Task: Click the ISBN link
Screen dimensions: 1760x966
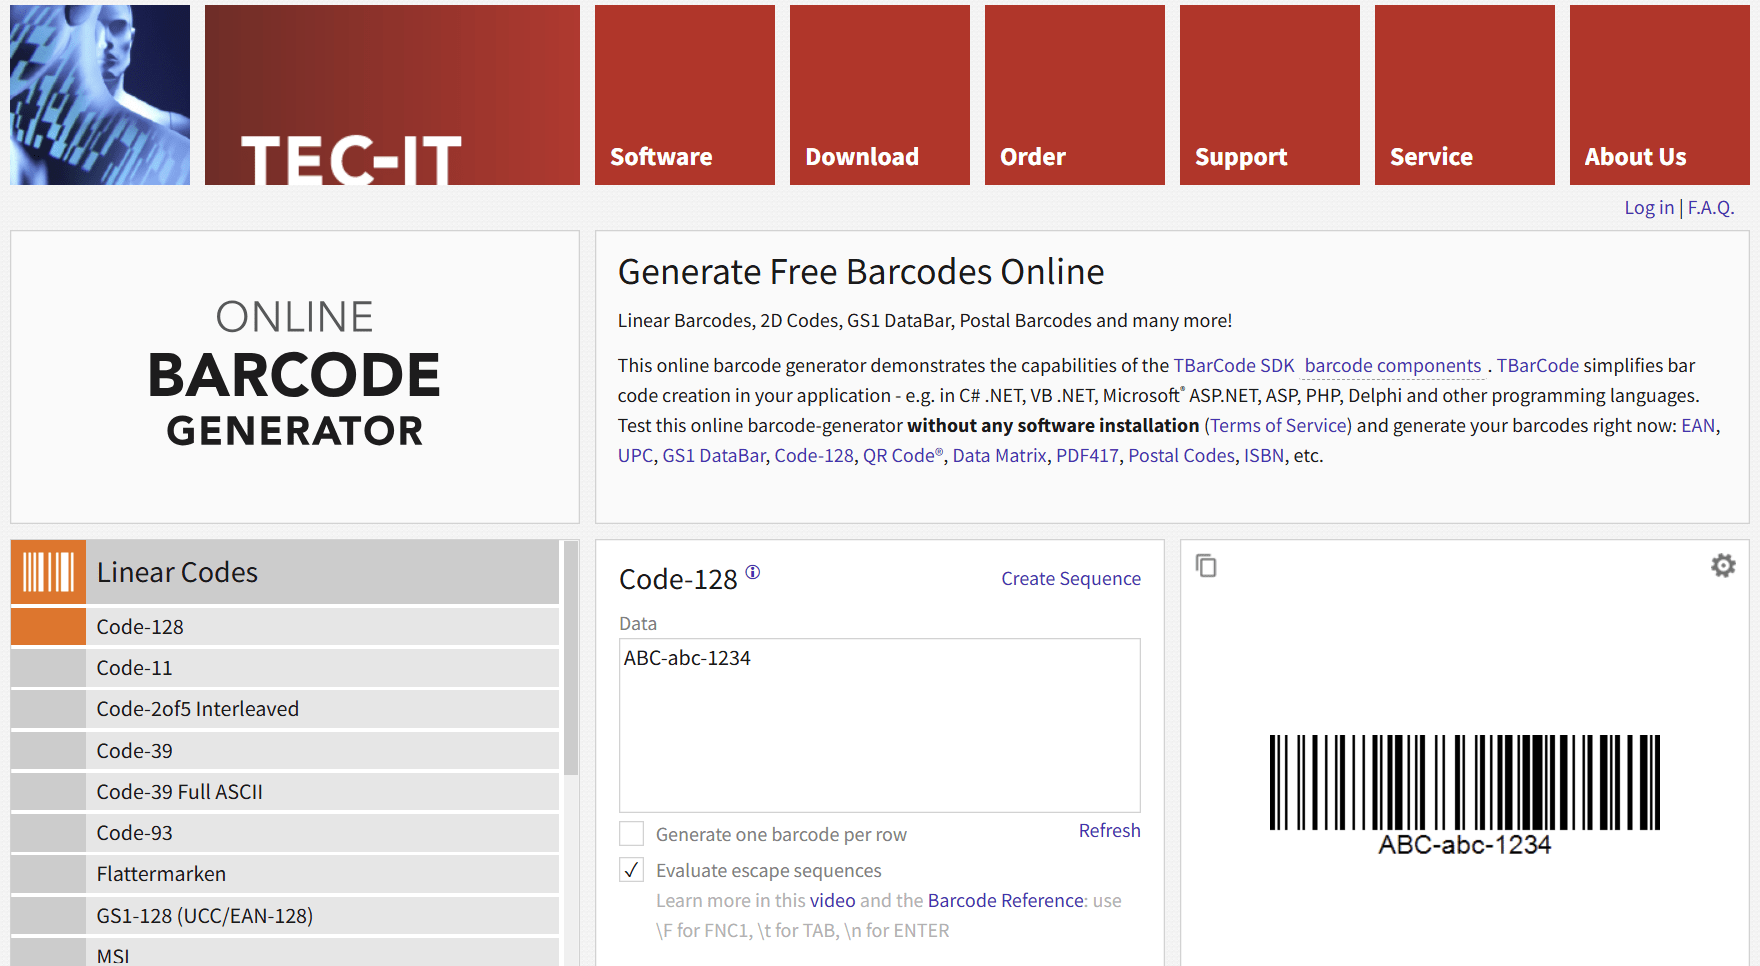Action: coord(1264,455)
